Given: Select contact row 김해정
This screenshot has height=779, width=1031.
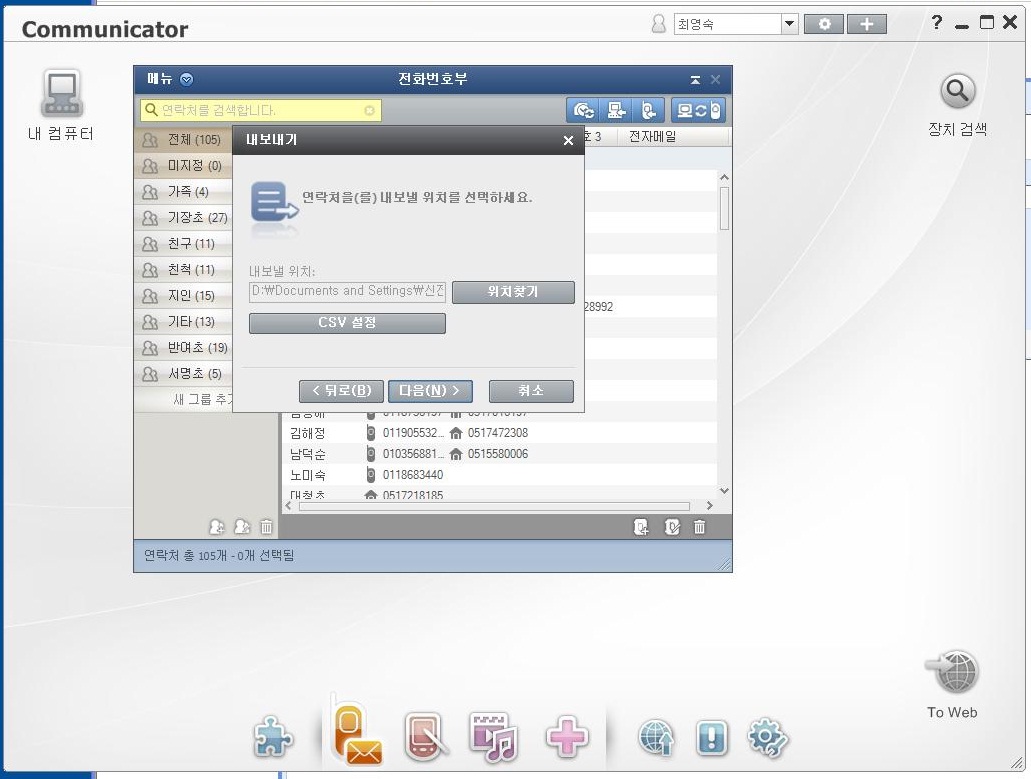Looking at the screenshot, I should pyautogui.click(x=500, y=433).
